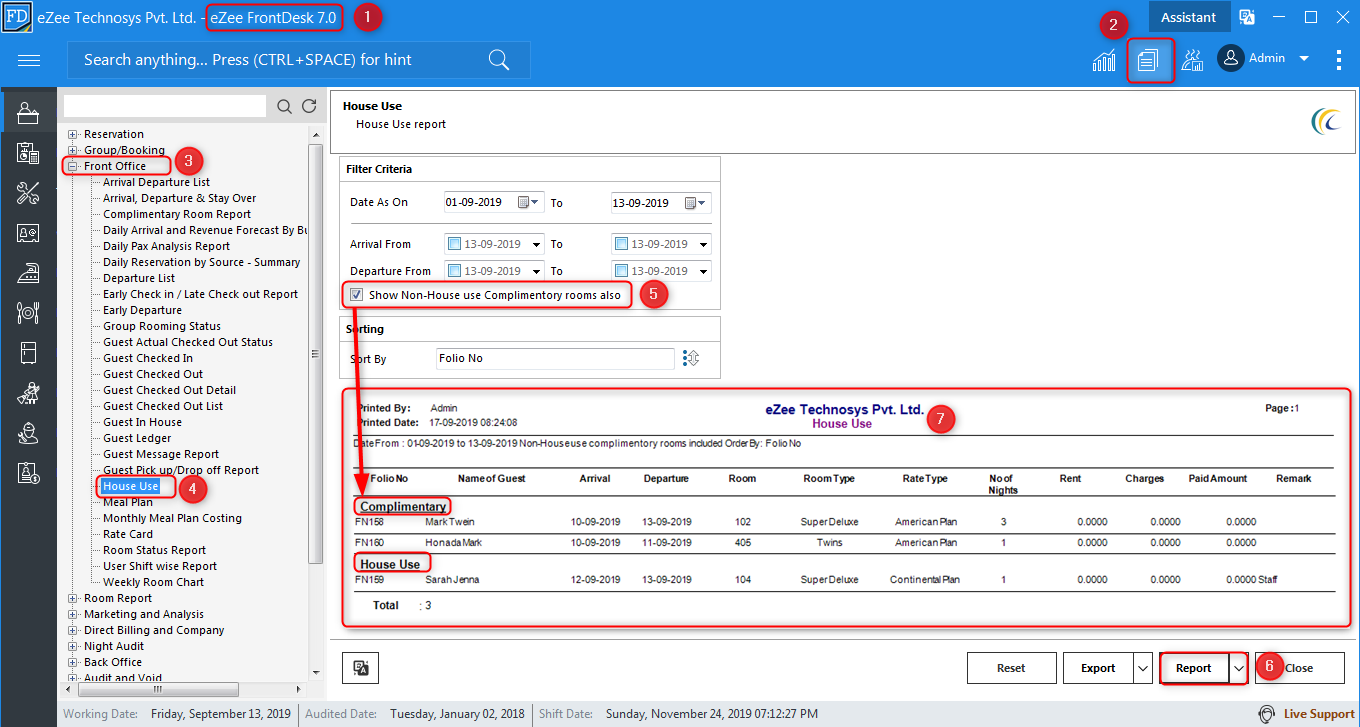Screen dimensions: 1360x727
Task: Click the Live Support link
Action: [x=1319, y=714]
